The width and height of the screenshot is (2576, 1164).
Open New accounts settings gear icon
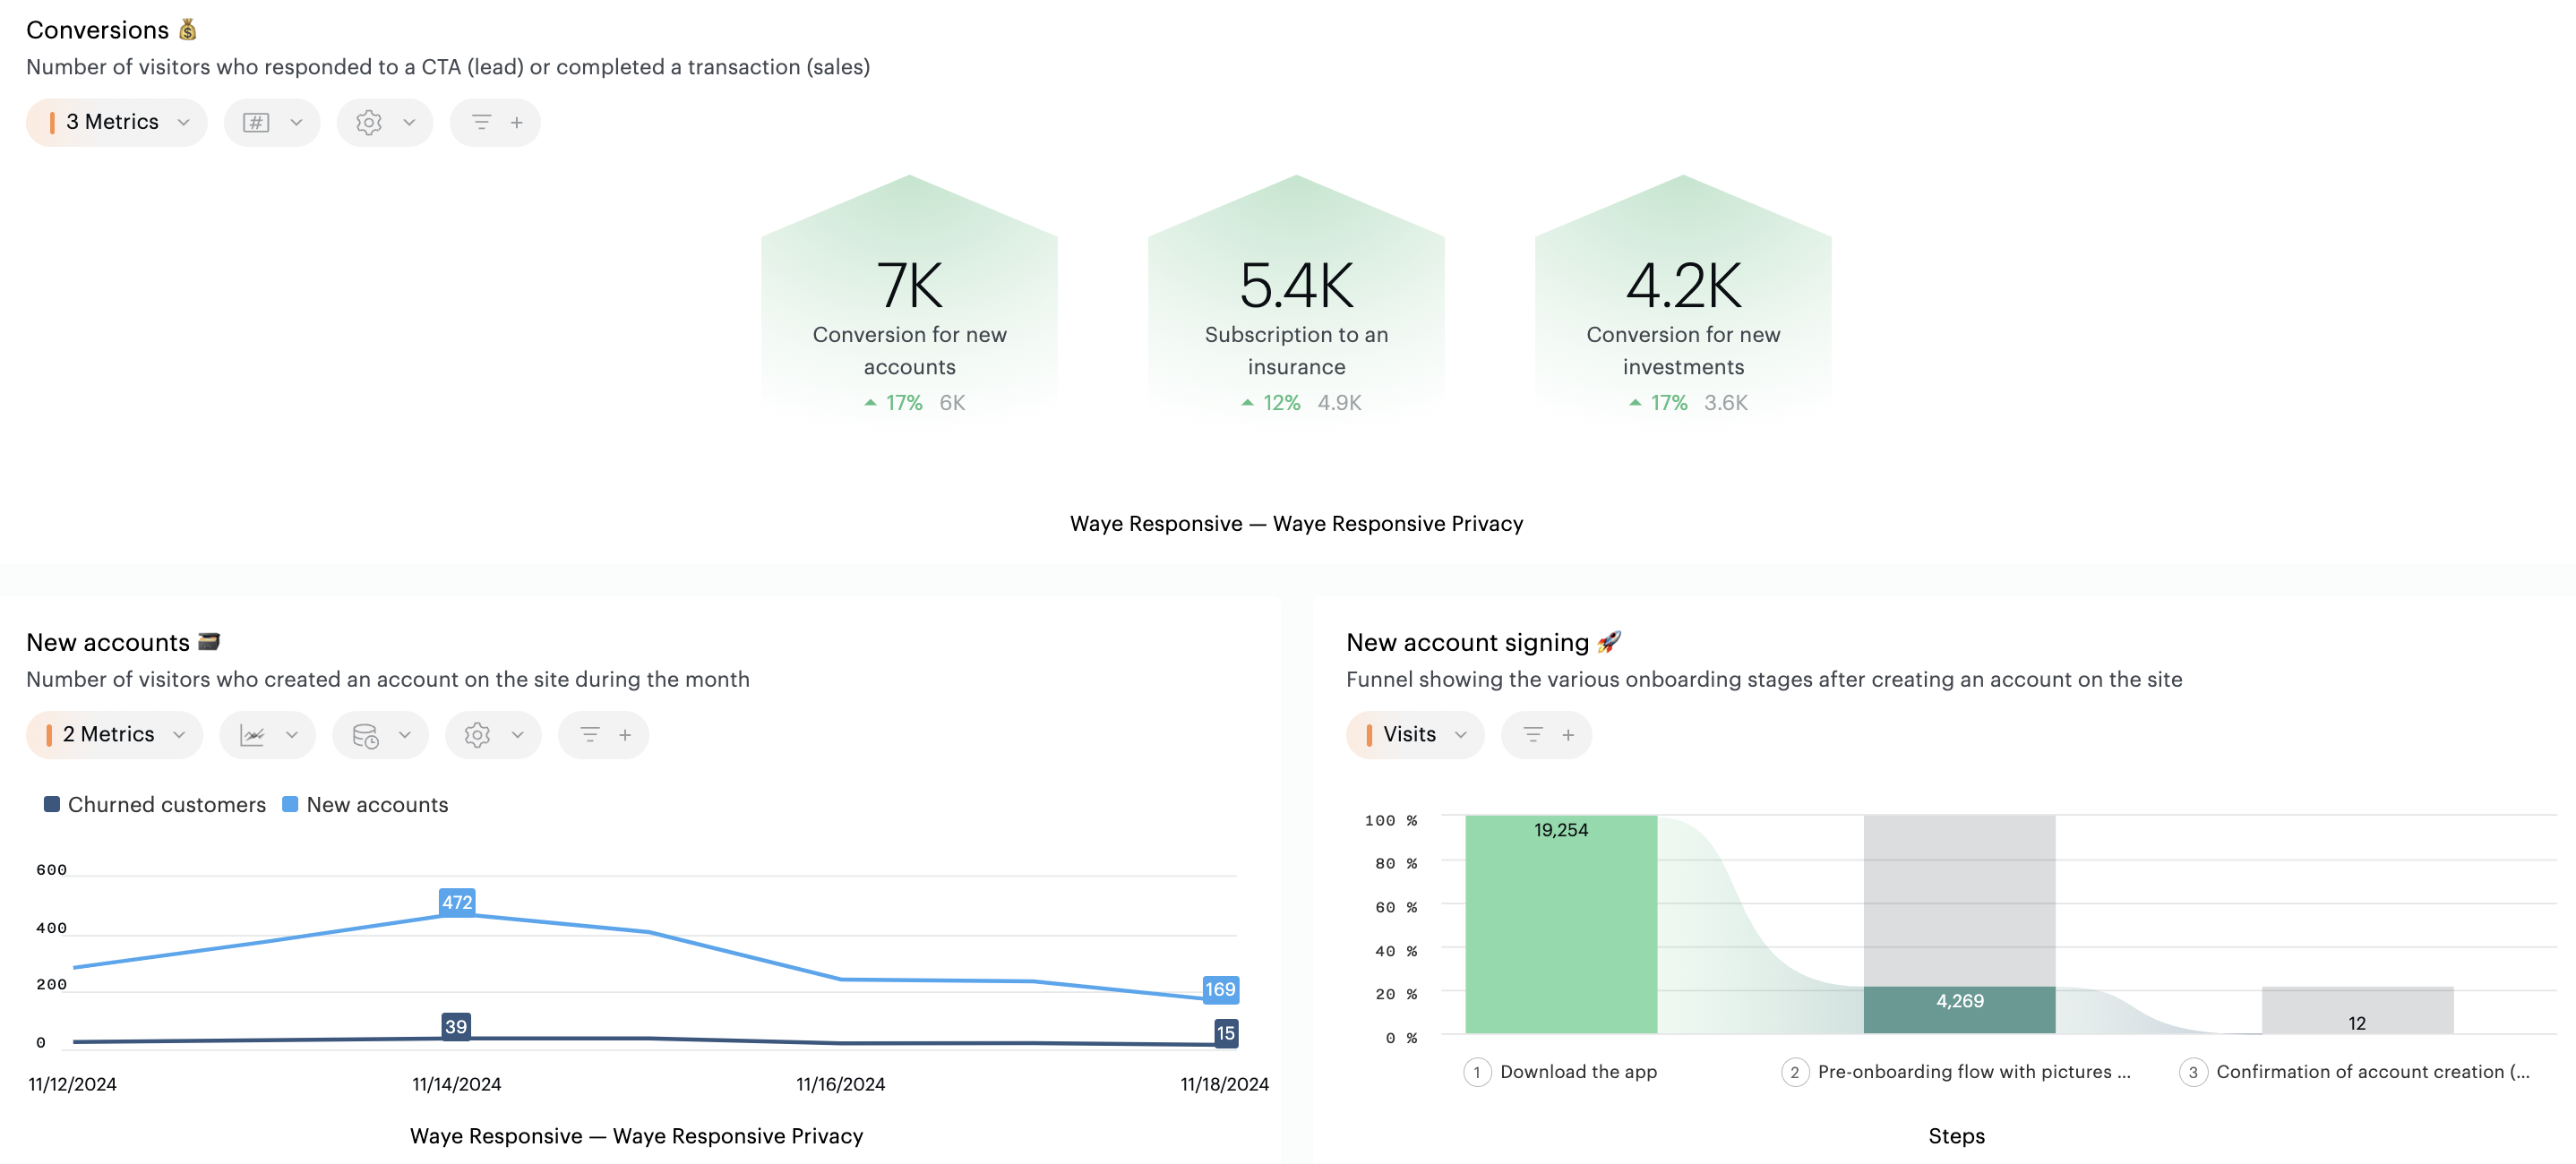[477, 735]
